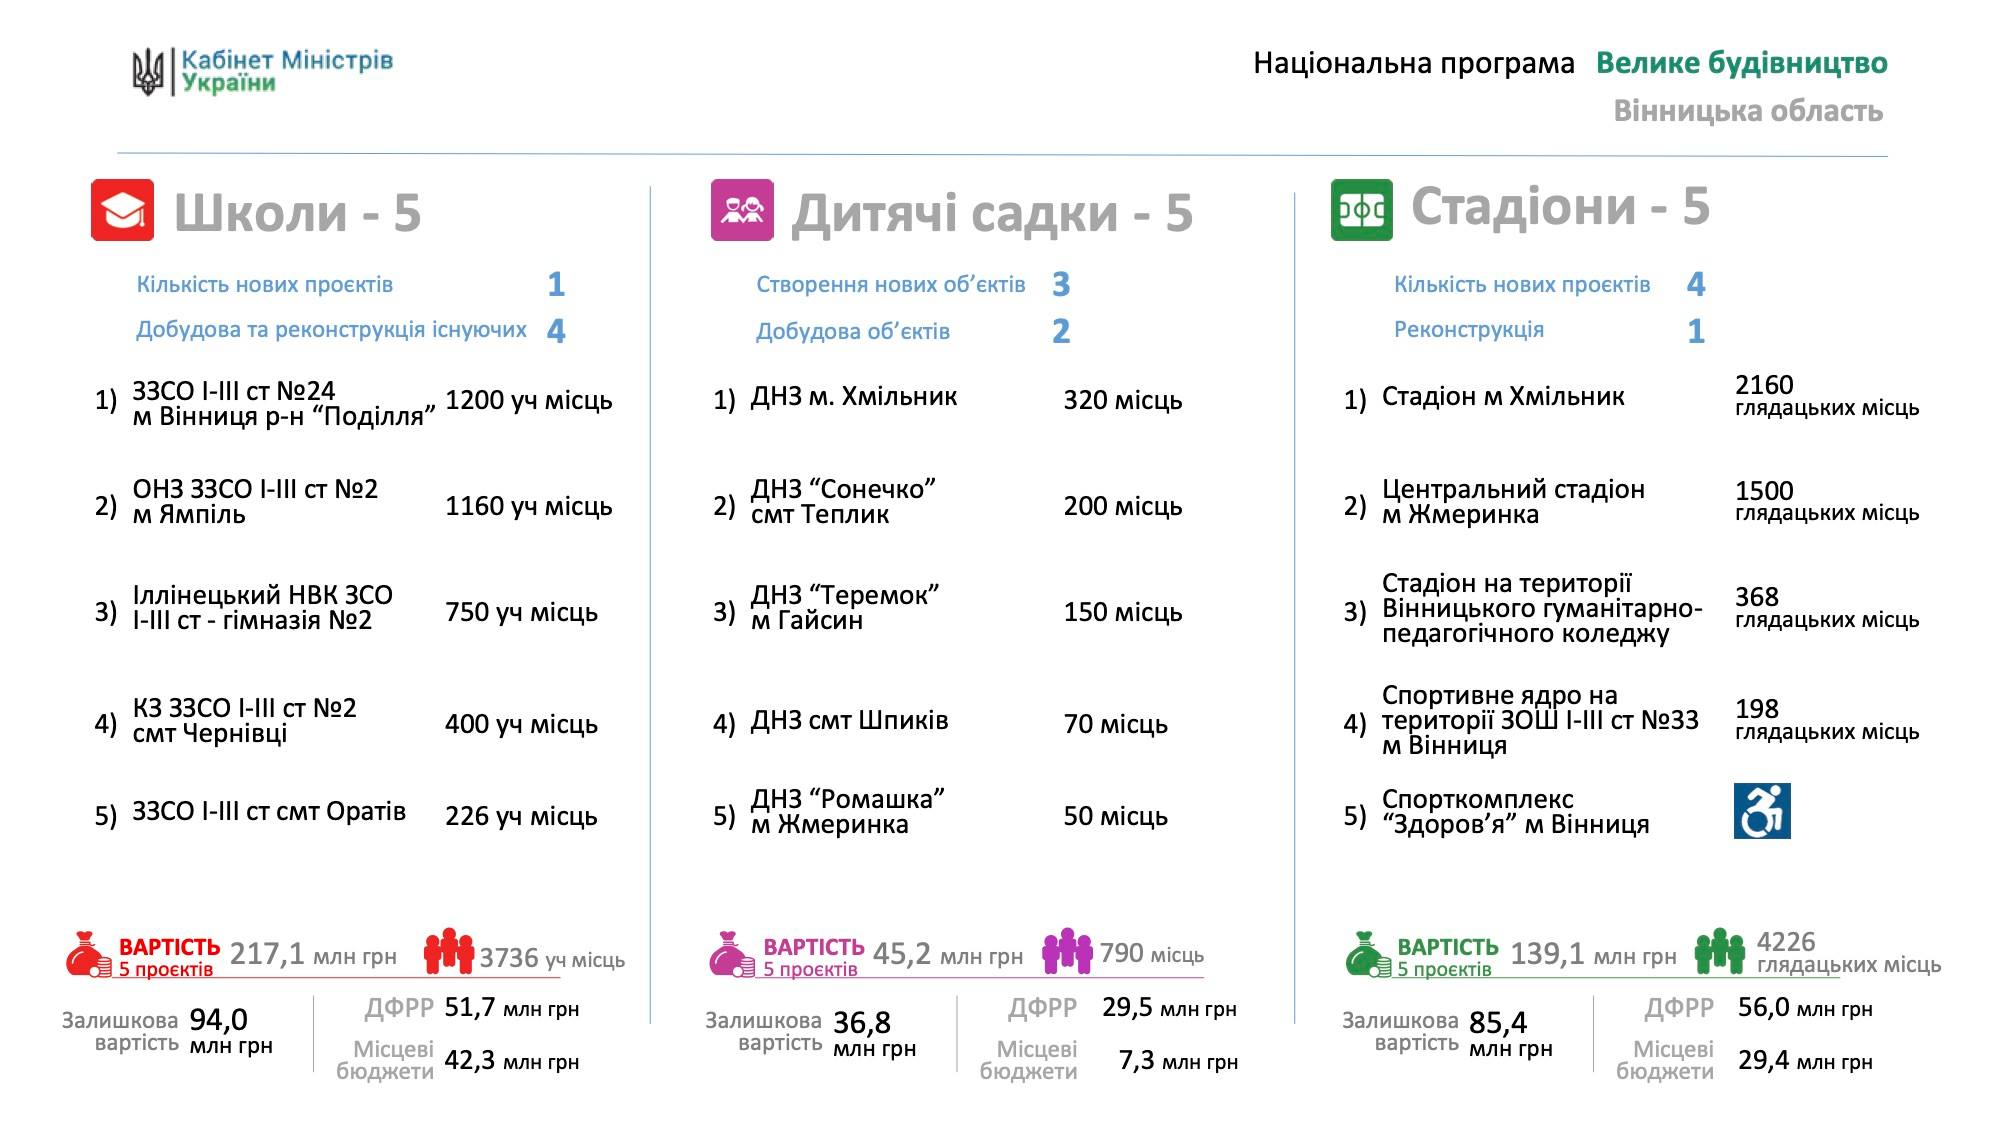Viewport: 2000px width, 1125px height.
Task: Click the 'Школи - 5' section heading
Action: (x=297, y=213)
